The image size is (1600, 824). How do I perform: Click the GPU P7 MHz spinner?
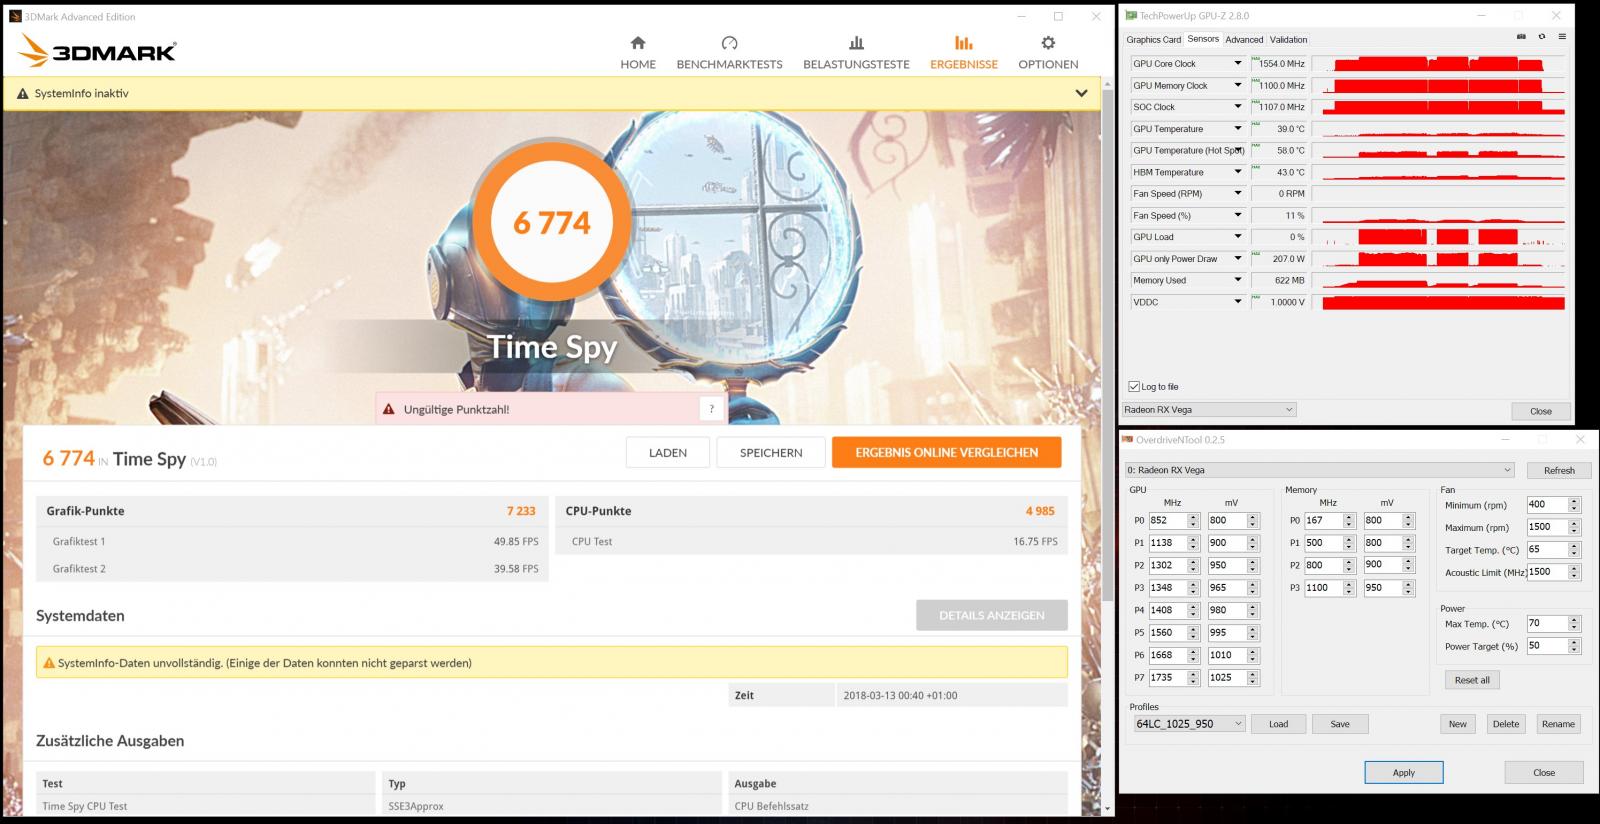(1193, 678)
